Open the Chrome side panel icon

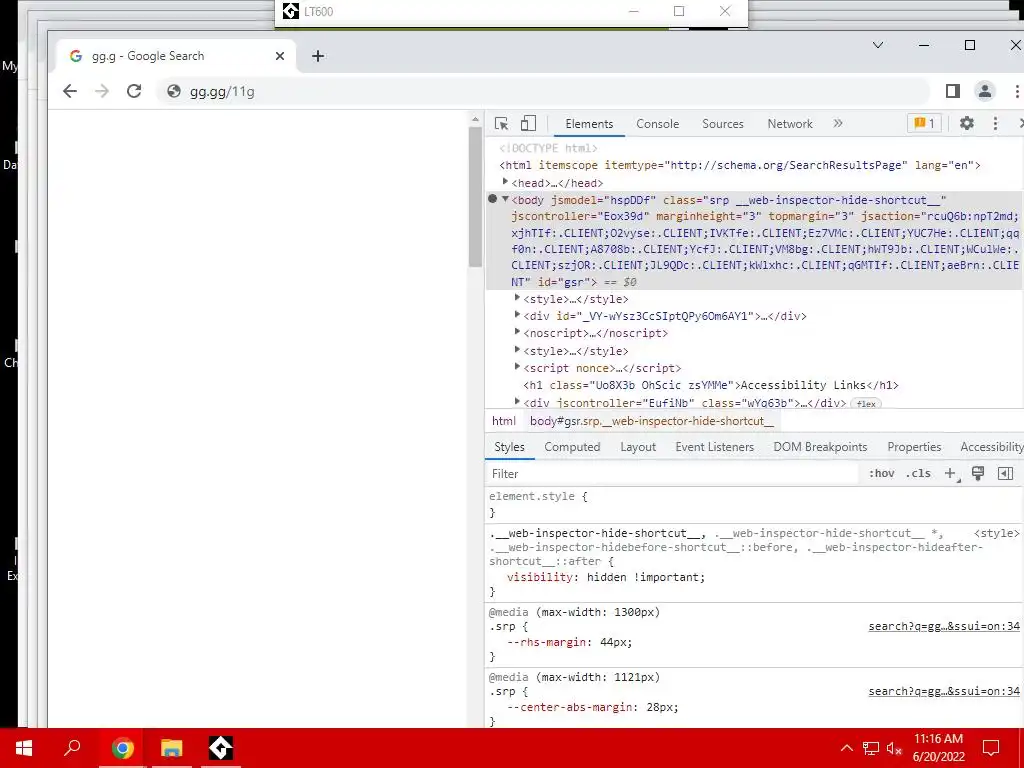[953, 91]
